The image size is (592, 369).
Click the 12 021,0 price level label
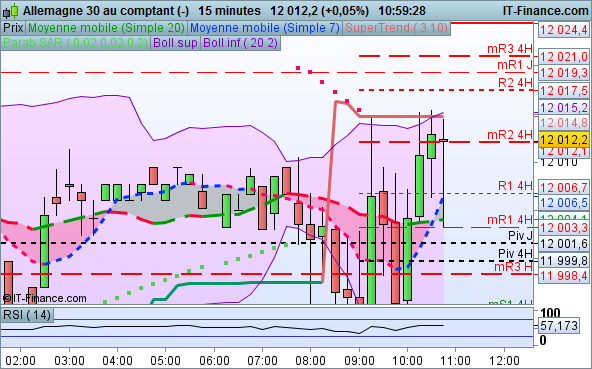coord(564,57)
